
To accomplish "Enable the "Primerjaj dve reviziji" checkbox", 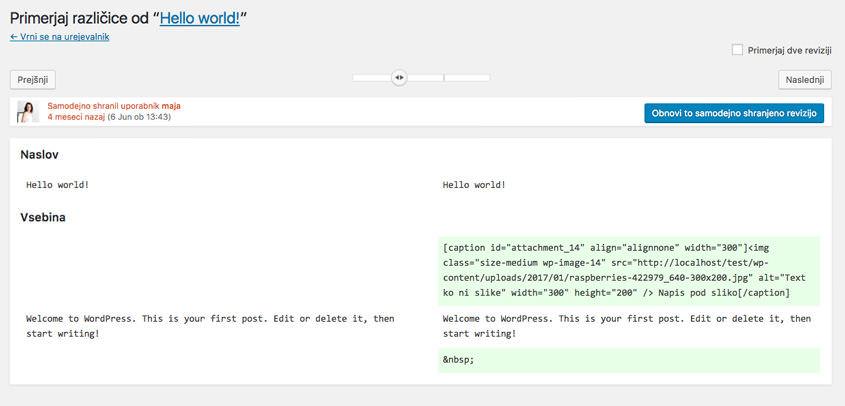I will pos(737,50).
